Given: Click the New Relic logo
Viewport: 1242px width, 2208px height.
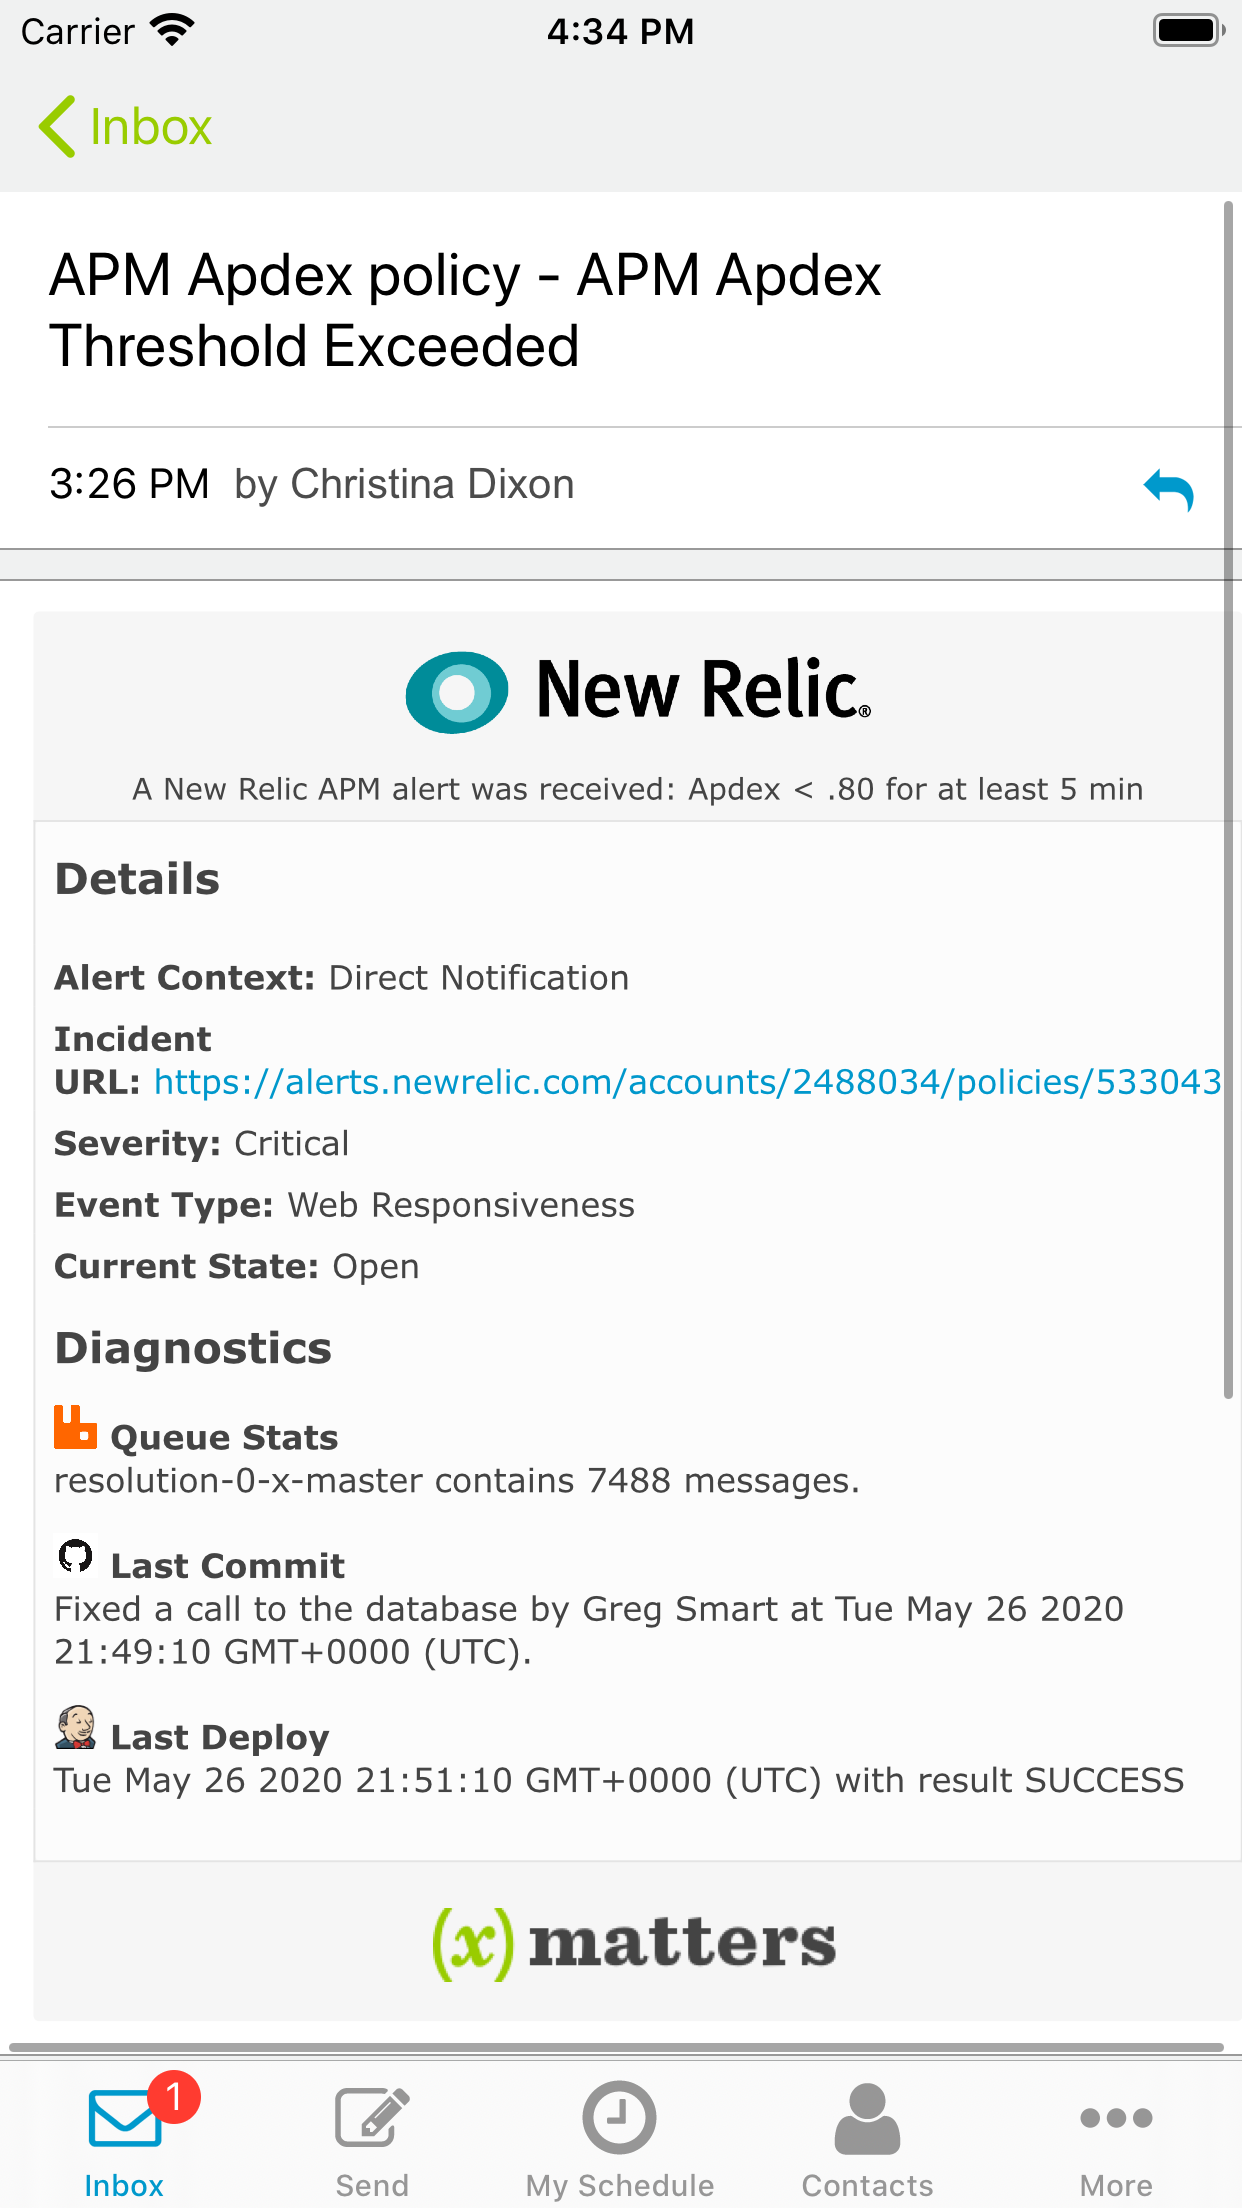Looking at the screenshot, I should [x=637, y=691].
